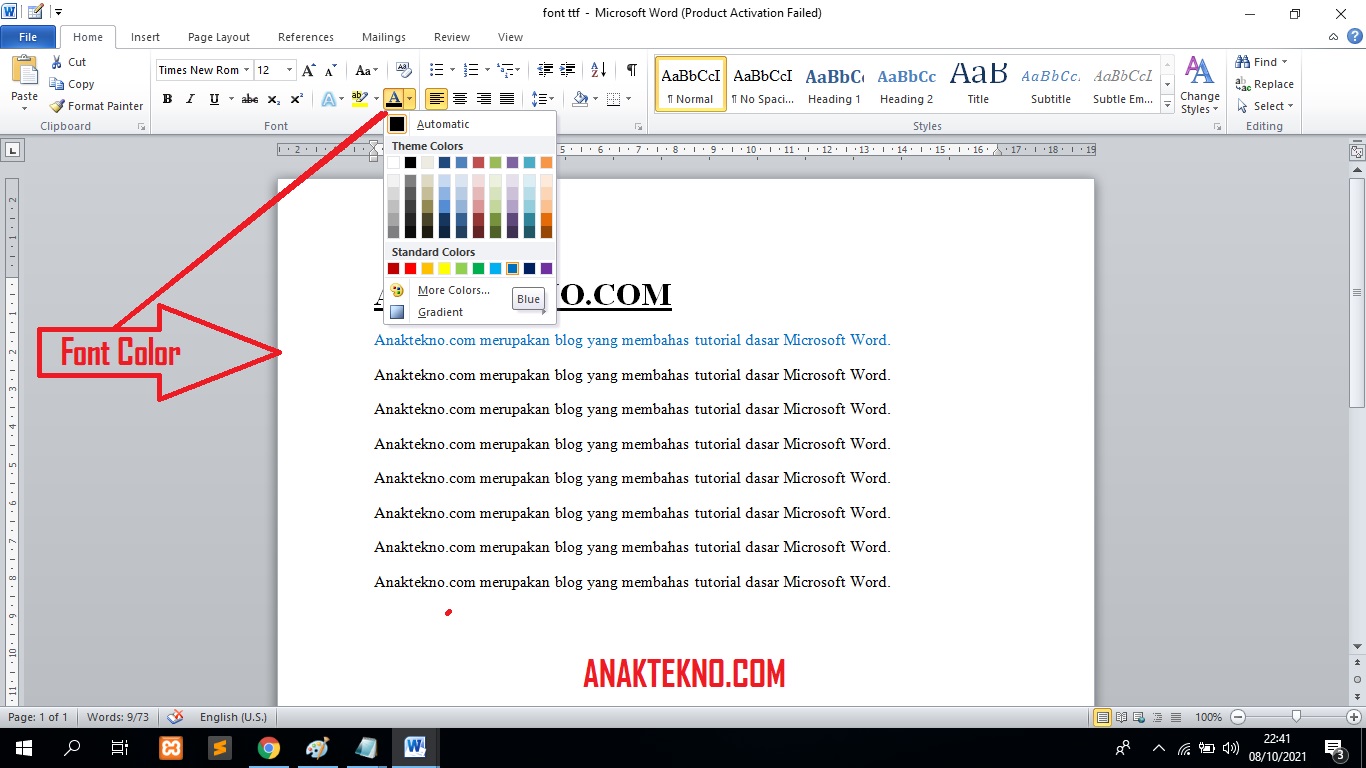Click the Cut scissors icon

[57, 62]
